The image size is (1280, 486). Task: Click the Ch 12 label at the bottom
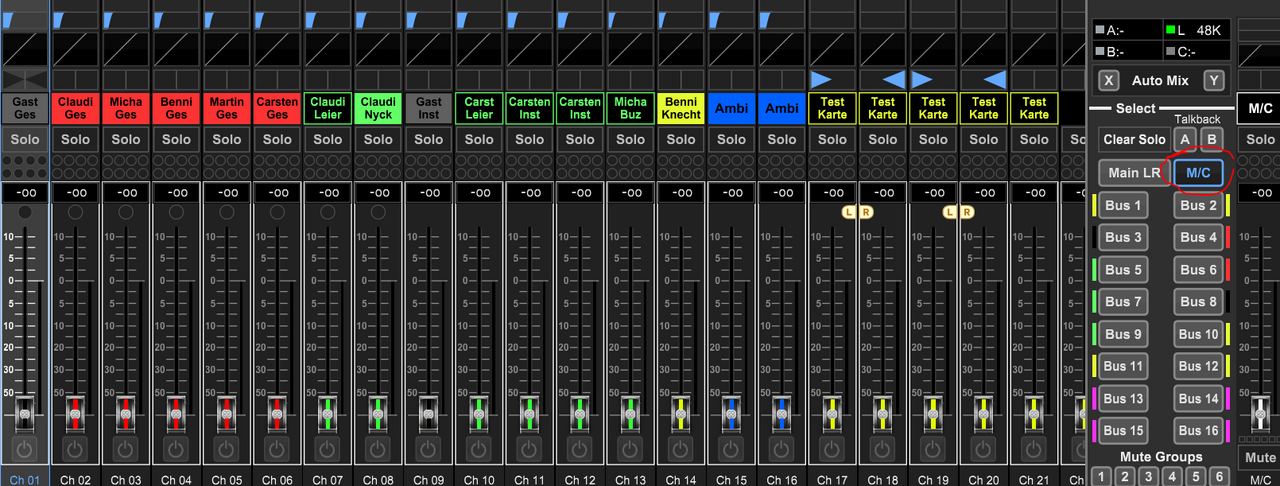click(580, 480)
